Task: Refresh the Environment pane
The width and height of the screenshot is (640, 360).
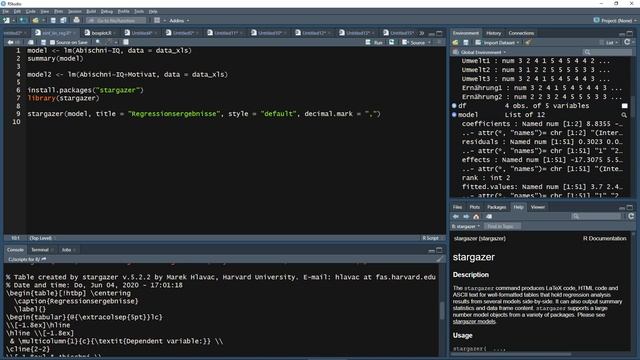Action: tap(627, 42)
